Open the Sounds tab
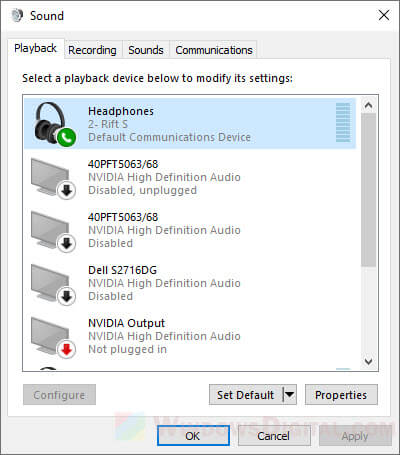Image resolution: width=400 pixels, height=455 pixels. 146,50
